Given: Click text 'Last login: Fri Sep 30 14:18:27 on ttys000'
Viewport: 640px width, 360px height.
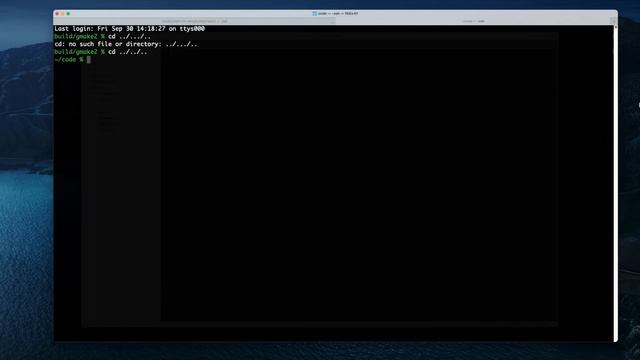Looking at the screenshot, I should [x=129, y=29].
